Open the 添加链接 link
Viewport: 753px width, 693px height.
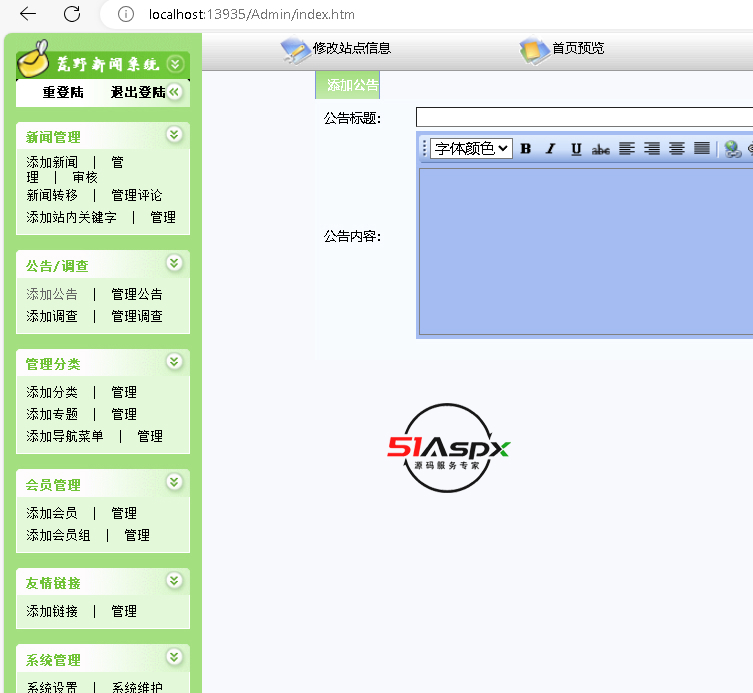52,611
